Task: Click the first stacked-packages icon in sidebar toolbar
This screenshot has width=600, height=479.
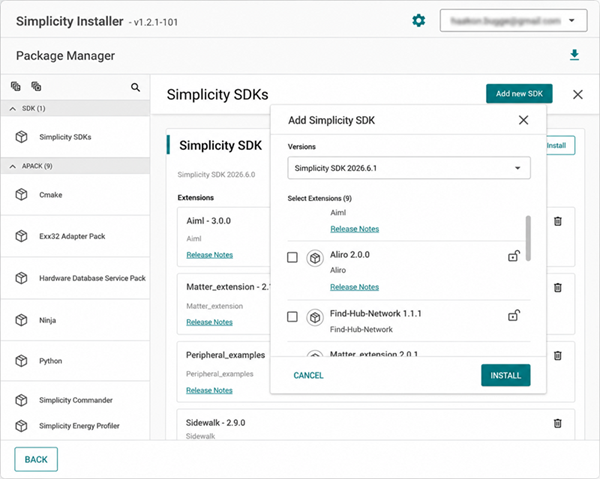Action: 16,86
